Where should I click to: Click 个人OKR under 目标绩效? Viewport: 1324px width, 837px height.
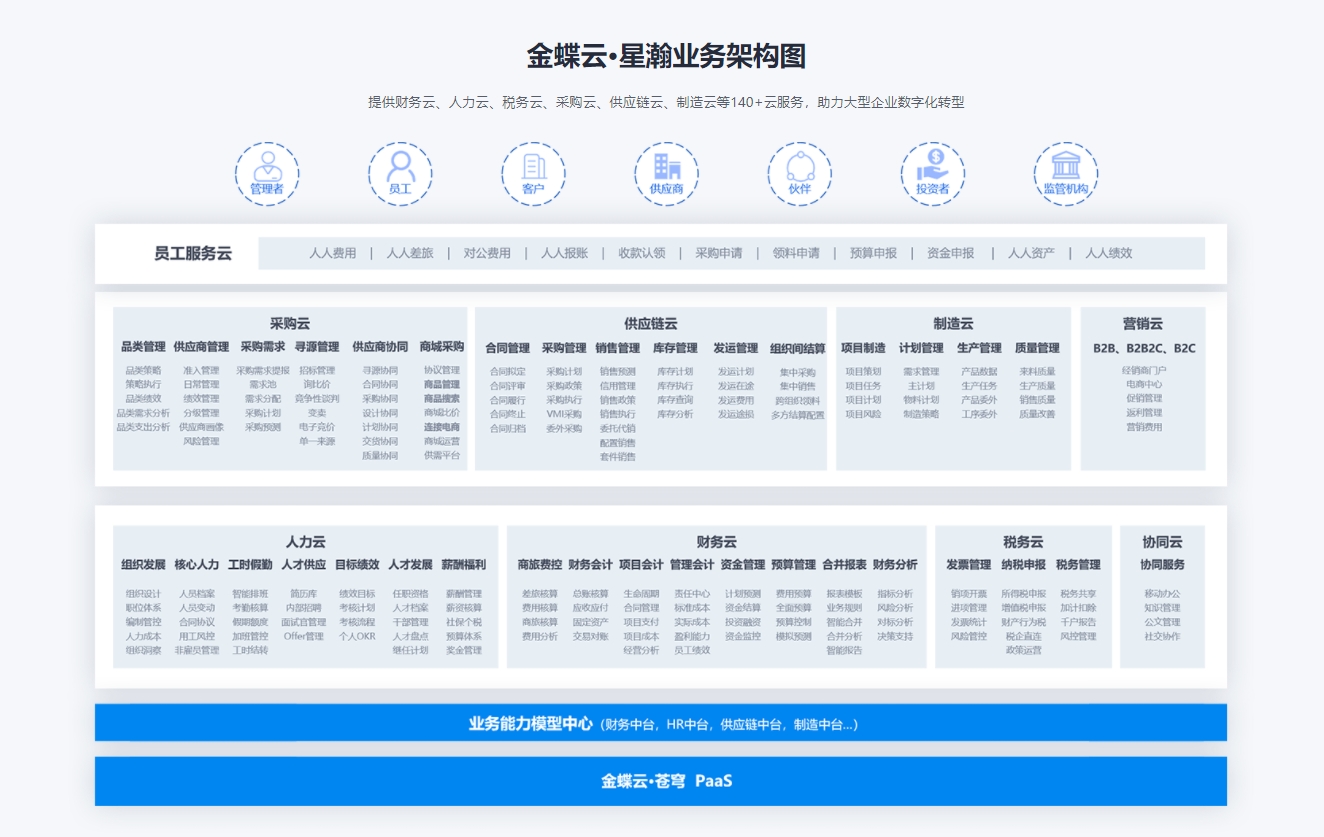[x=357, y=635]
